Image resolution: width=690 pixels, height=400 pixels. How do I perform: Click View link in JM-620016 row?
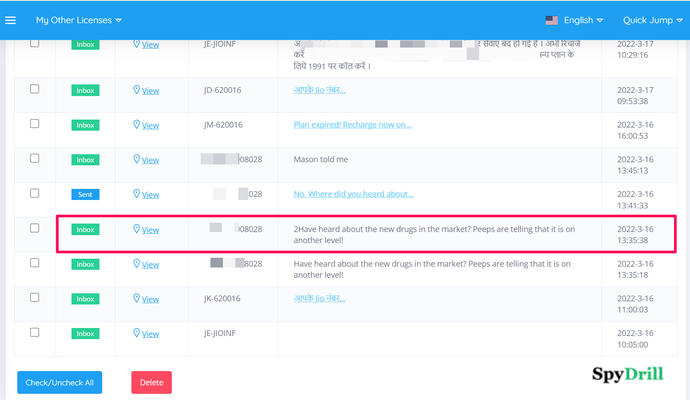pos(150,125)
